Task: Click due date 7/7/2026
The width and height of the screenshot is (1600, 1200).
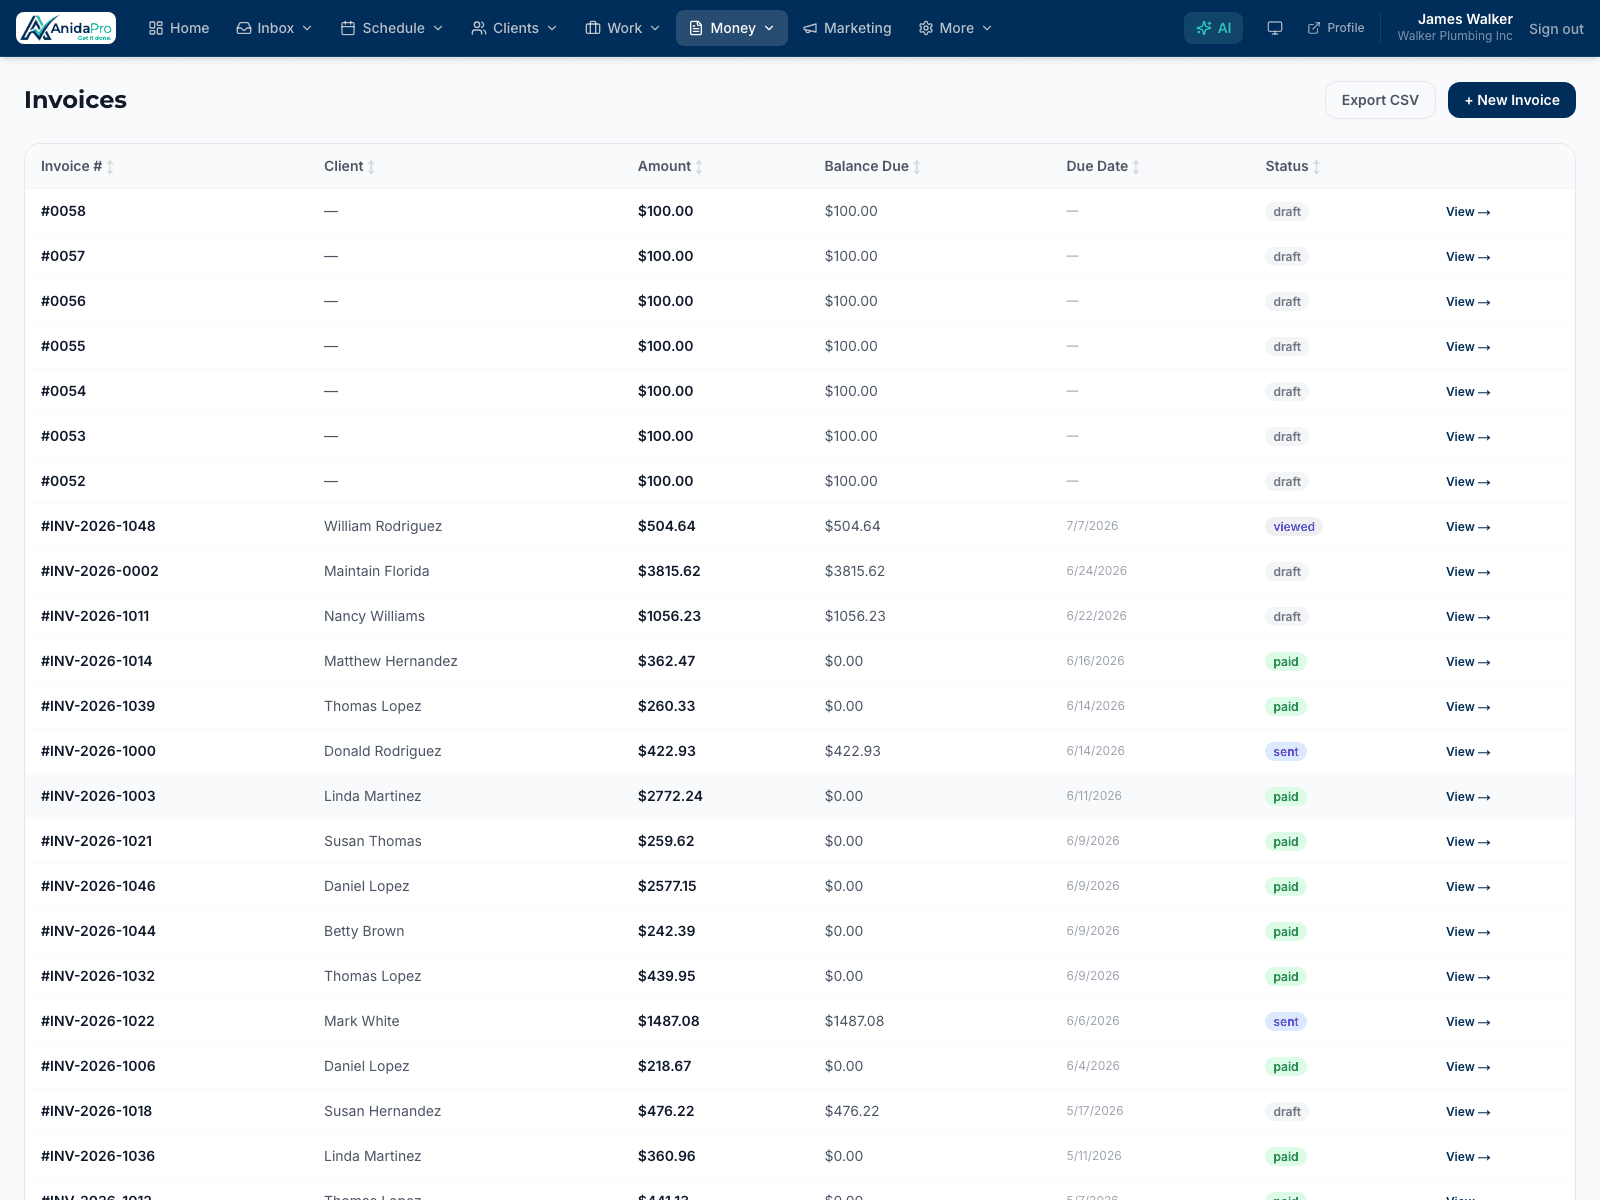Action: 1092,526
